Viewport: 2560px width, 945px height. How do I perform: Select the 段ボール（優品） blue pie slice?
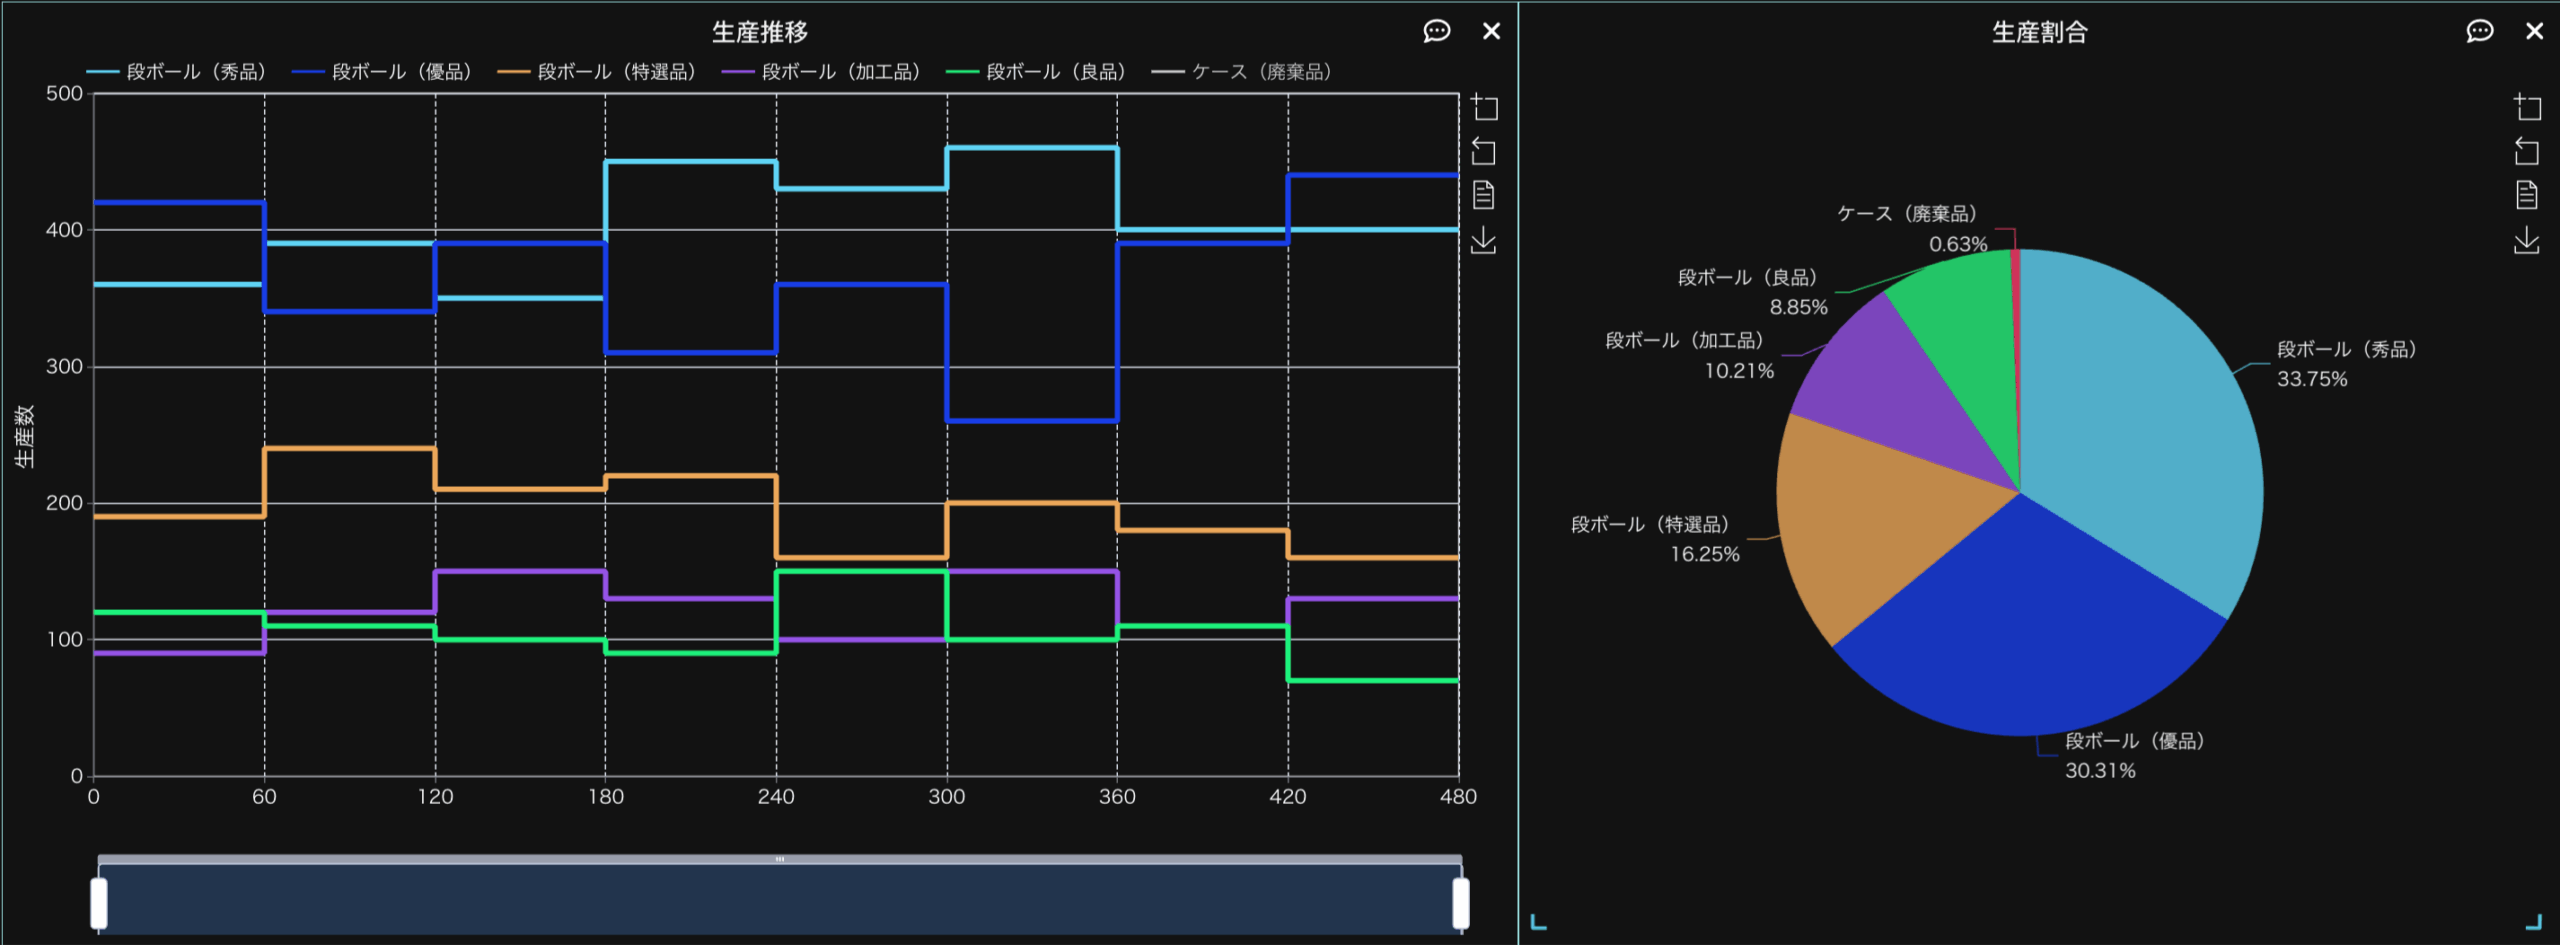click(2030, 630)
